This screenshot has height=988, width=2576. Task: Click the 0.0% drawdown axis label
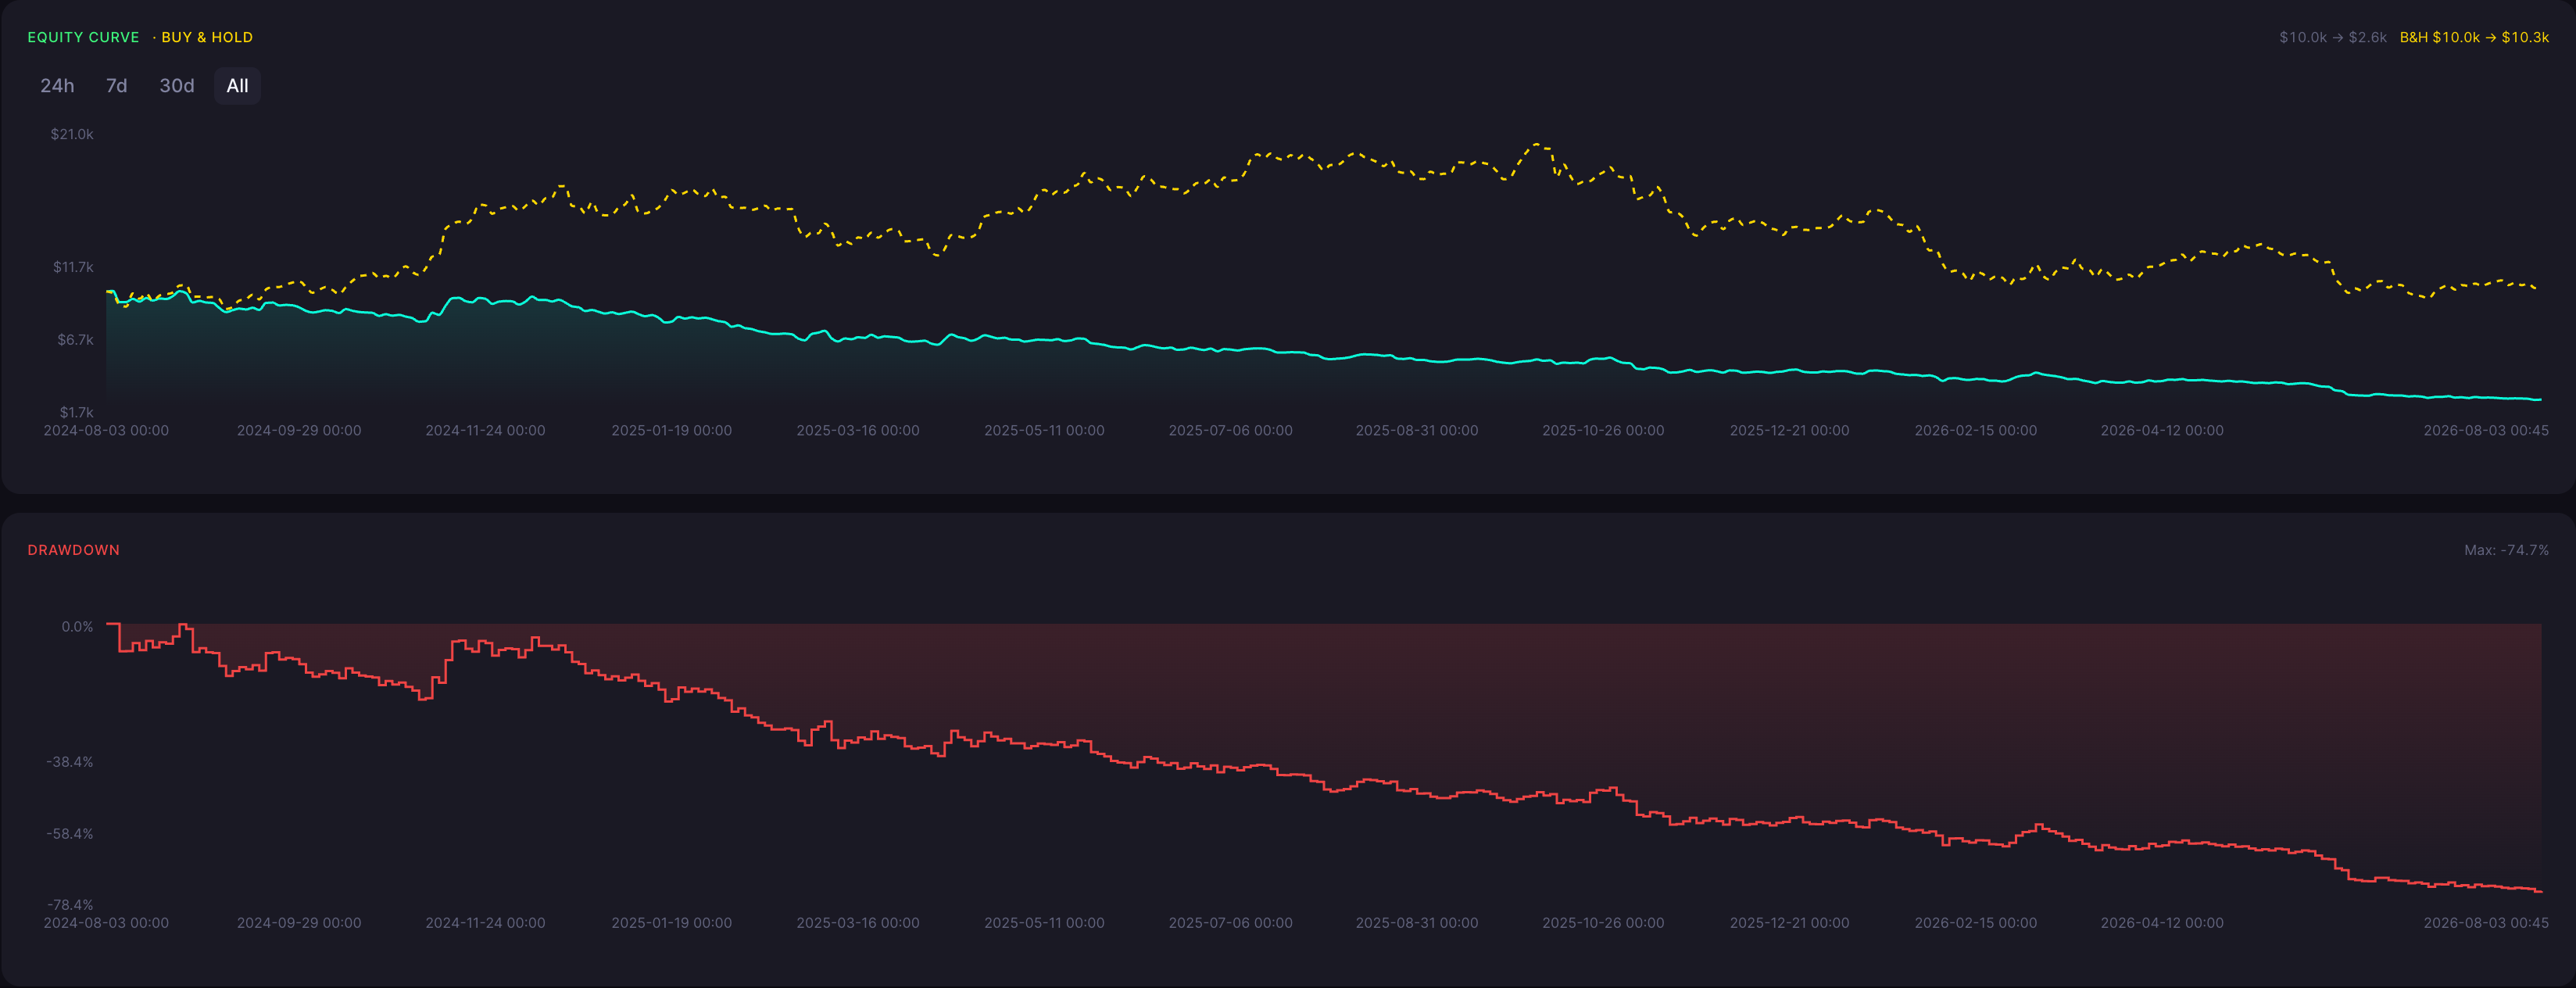77,627
